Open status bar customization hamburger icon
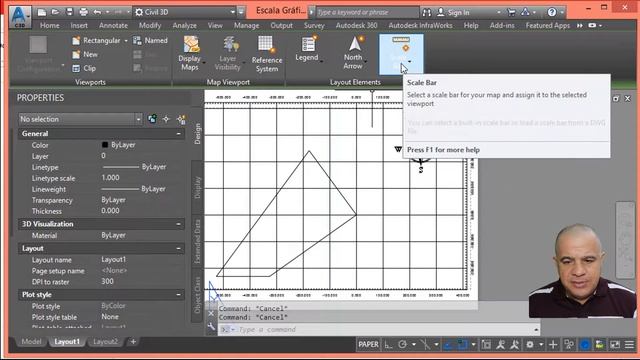Image resolution: width=640 pixels, height=360 pixels. pos(629,345)
